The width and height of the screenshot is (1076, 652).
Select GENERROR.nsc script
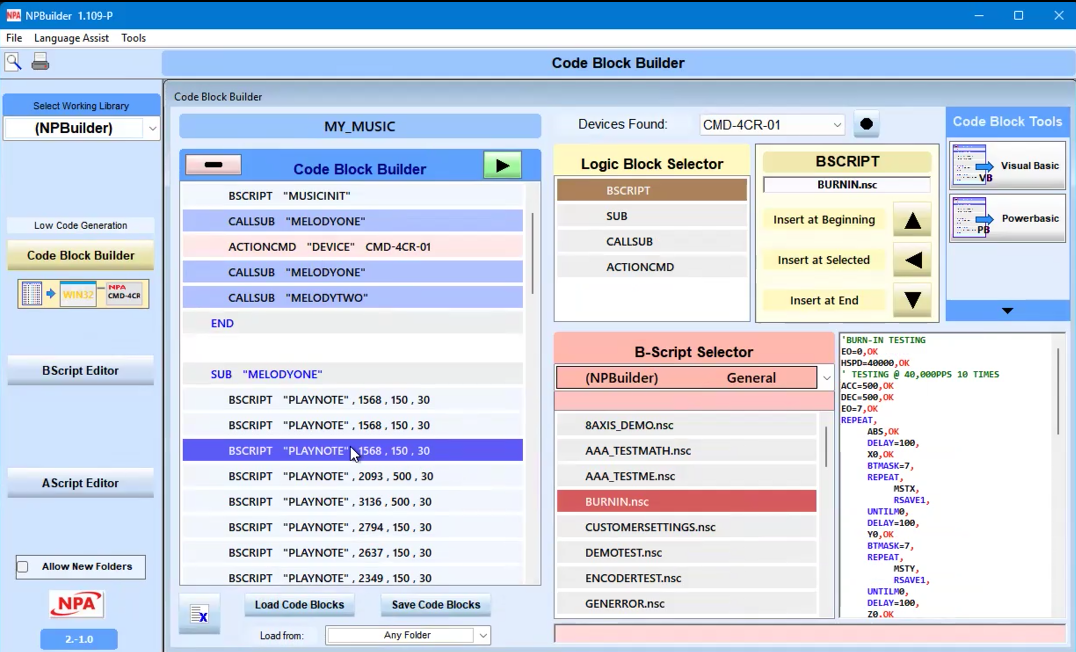686,604
